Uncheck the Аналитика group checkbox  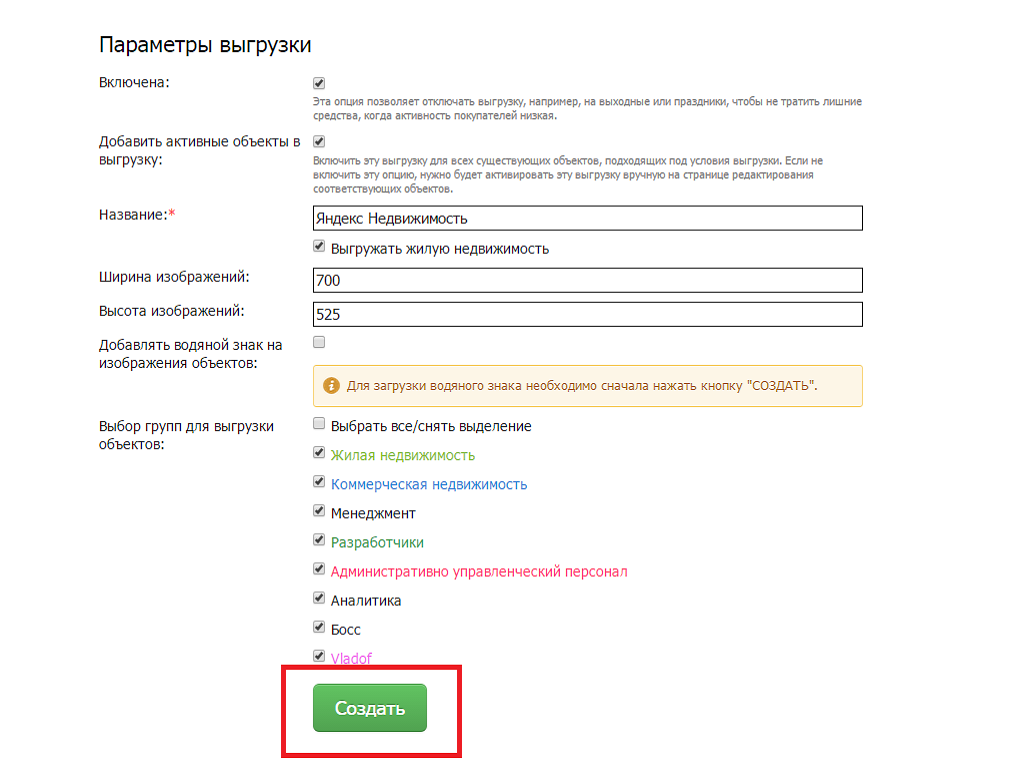click(x=319, y=597)
